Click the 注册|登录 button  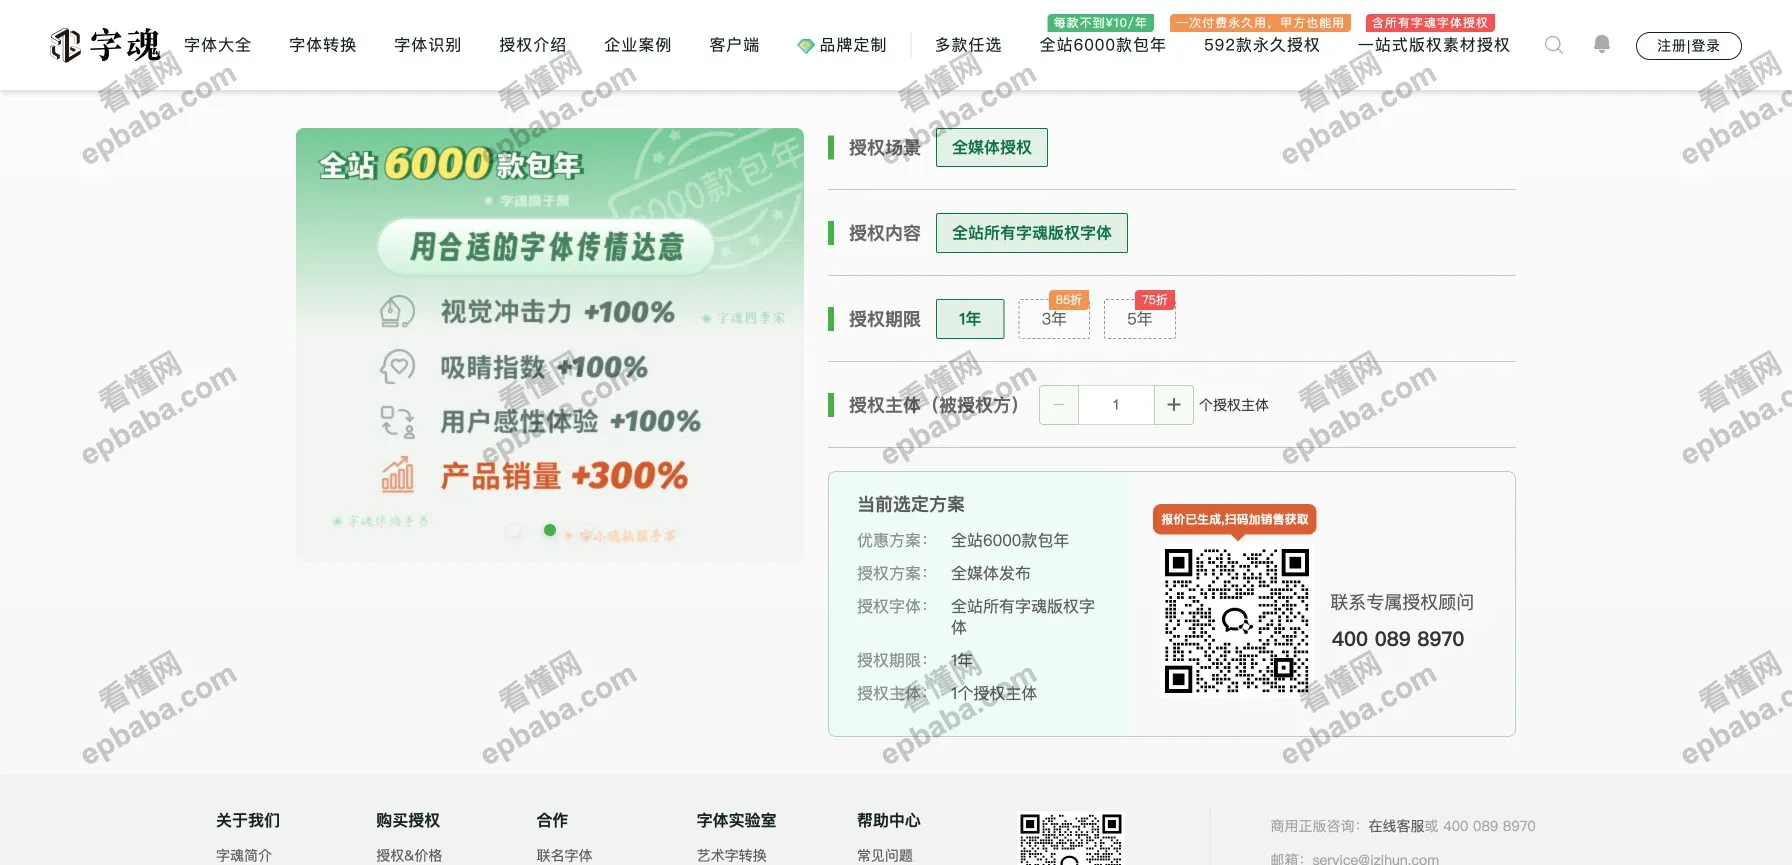1688,46
